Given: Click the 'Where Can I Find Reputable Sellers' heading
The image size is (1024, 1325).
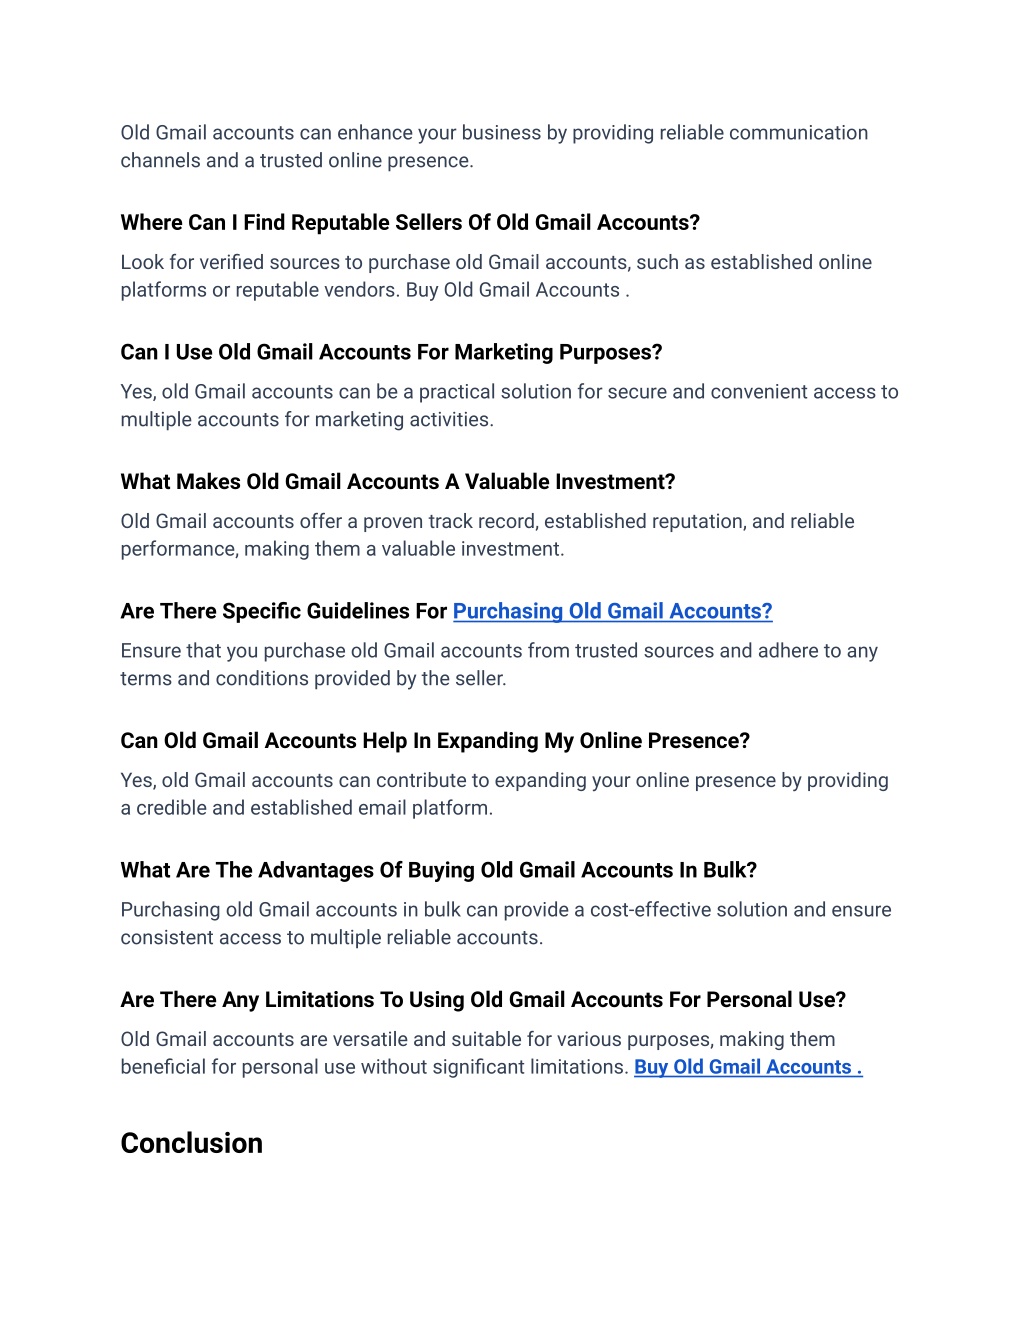Looking at the screenshot, I should click(410, 222).
